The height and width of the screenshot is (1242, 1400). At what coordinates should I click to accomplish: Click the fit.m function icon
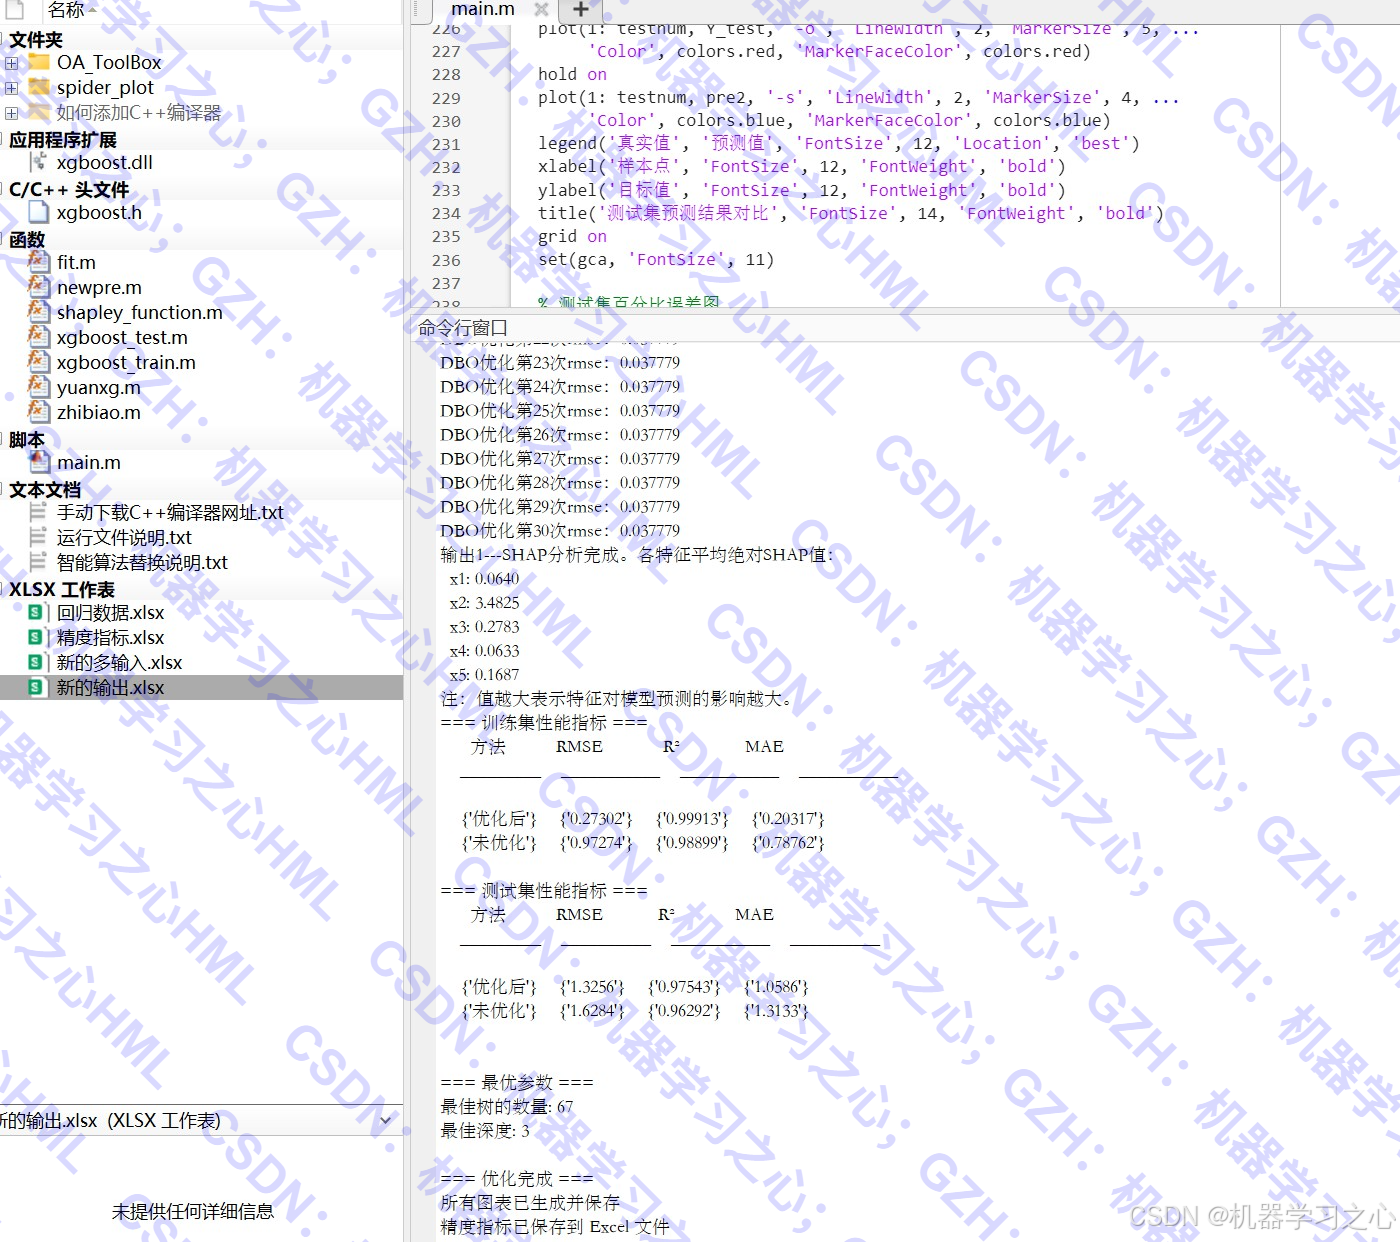39,262
